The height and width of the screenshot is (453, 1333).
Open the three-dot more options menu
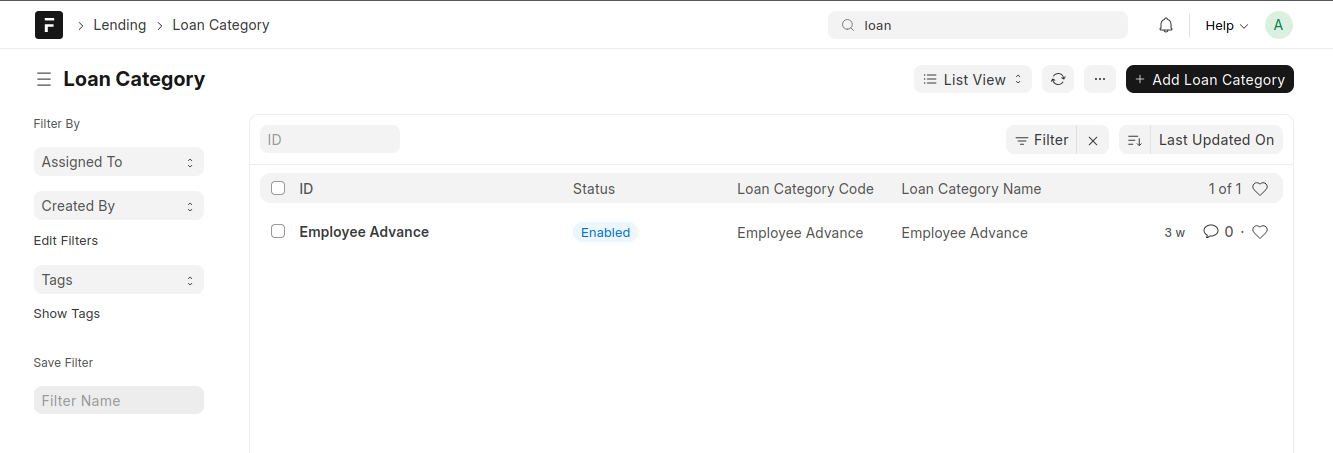pos(1100,79)
